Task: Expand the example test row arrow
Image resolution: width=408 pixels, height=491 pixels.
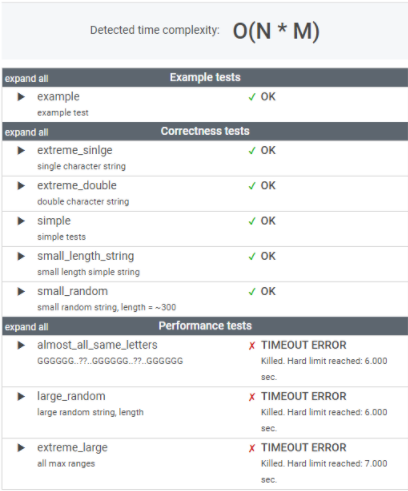Action: point(21,97)
